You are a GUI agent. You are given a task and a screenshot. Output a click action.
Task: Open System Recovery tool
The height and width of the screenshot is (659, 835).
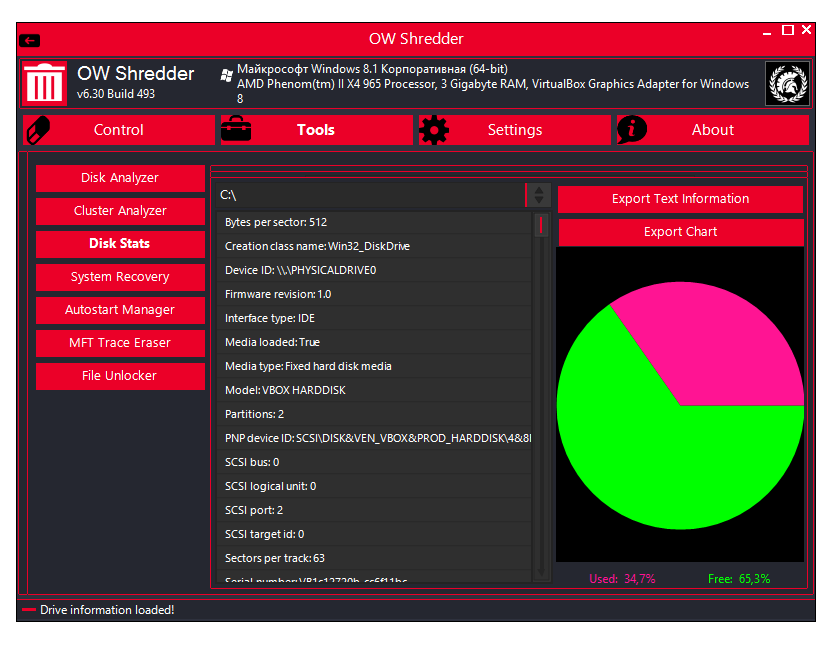pos(120,277)
